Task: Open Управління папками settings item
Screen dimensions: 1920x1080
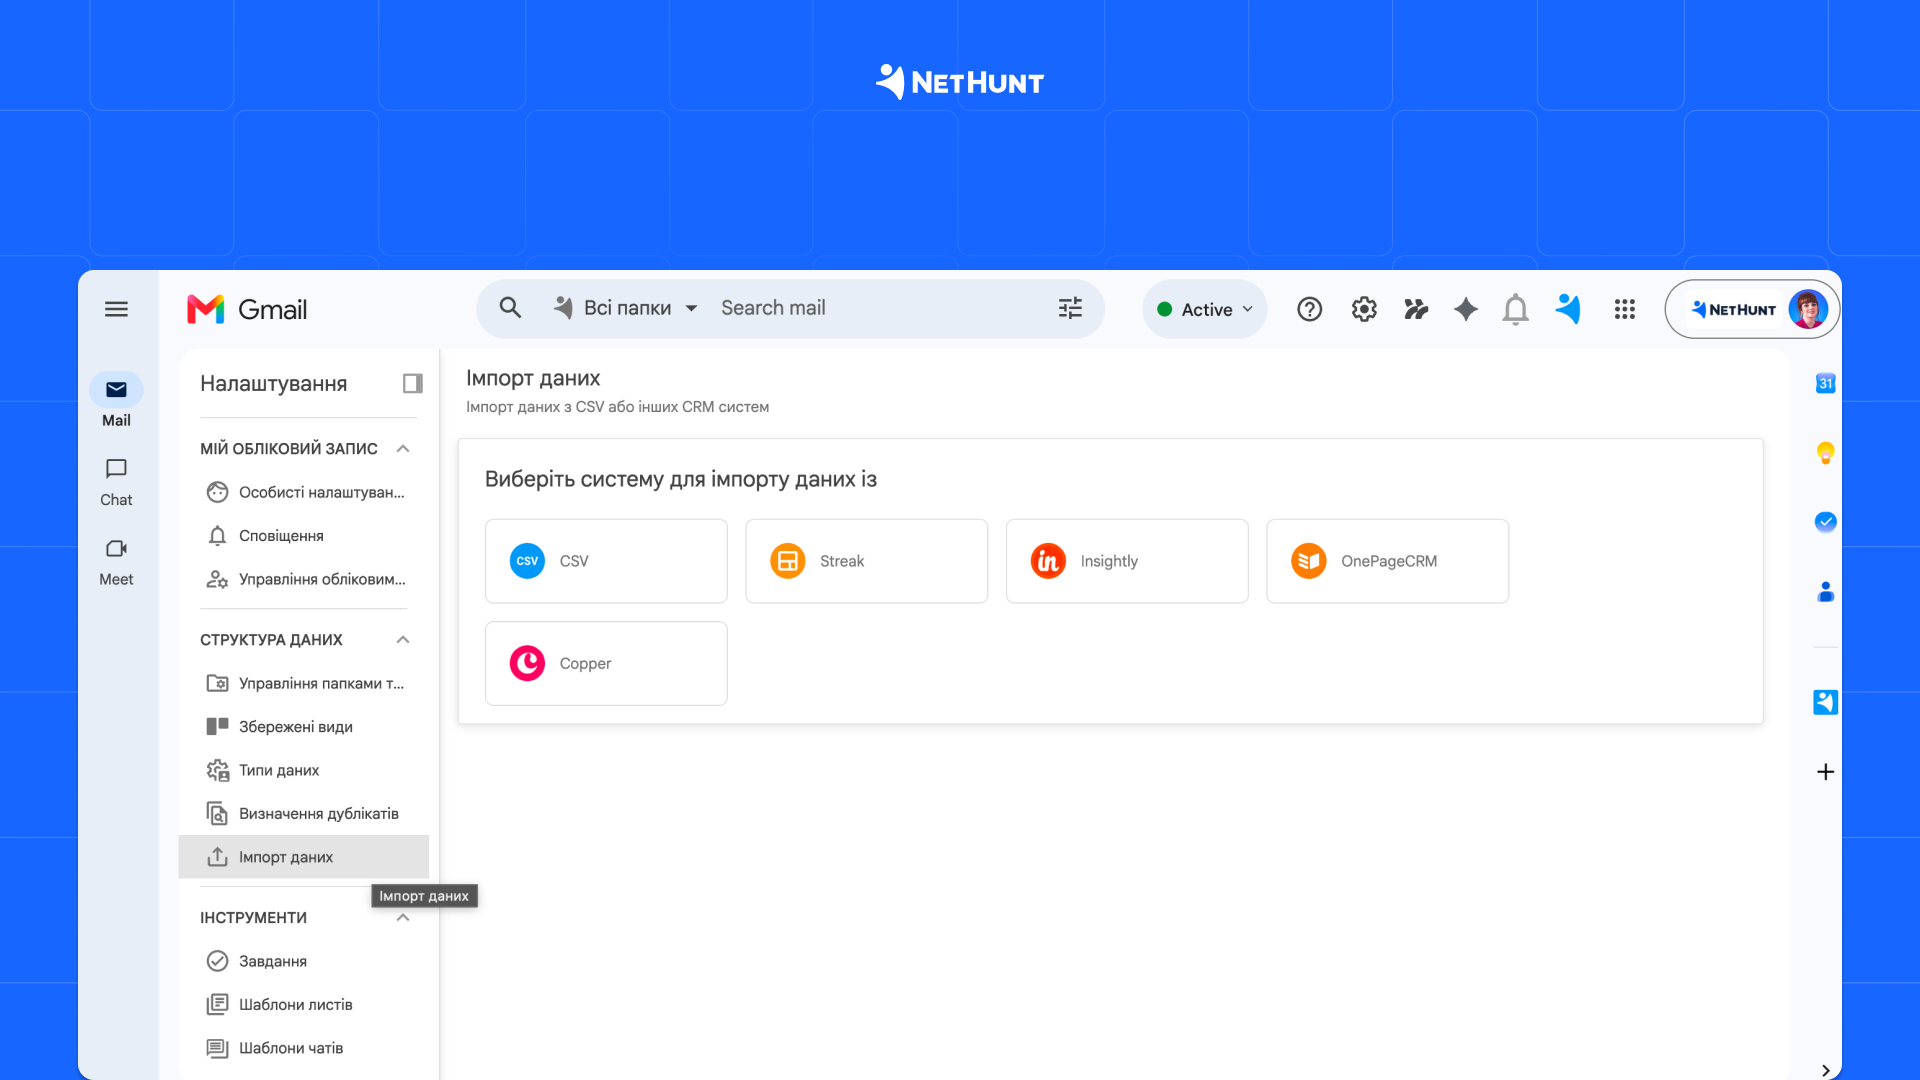Action: tap(304, 683)
